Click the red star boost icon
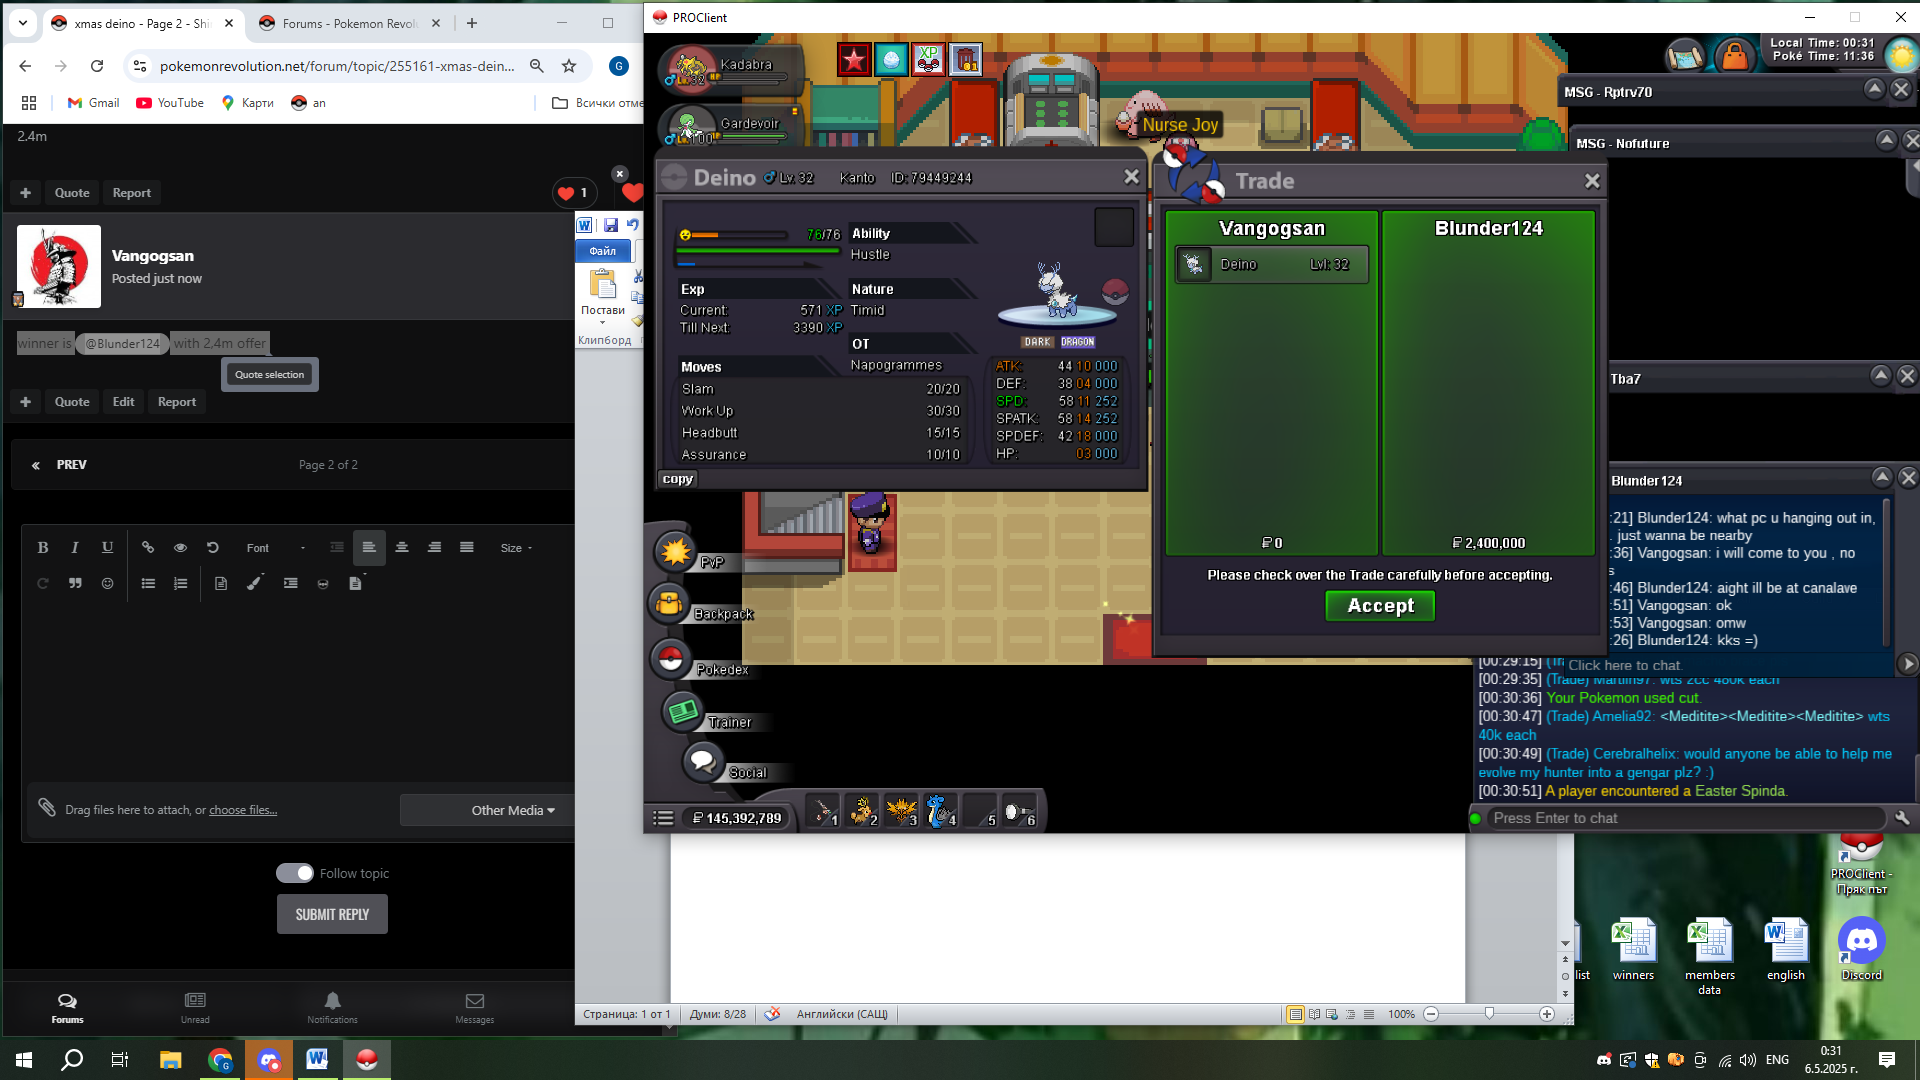Image resolution: width=1920 pixels, height=1080 pixels. pos(854,61)
